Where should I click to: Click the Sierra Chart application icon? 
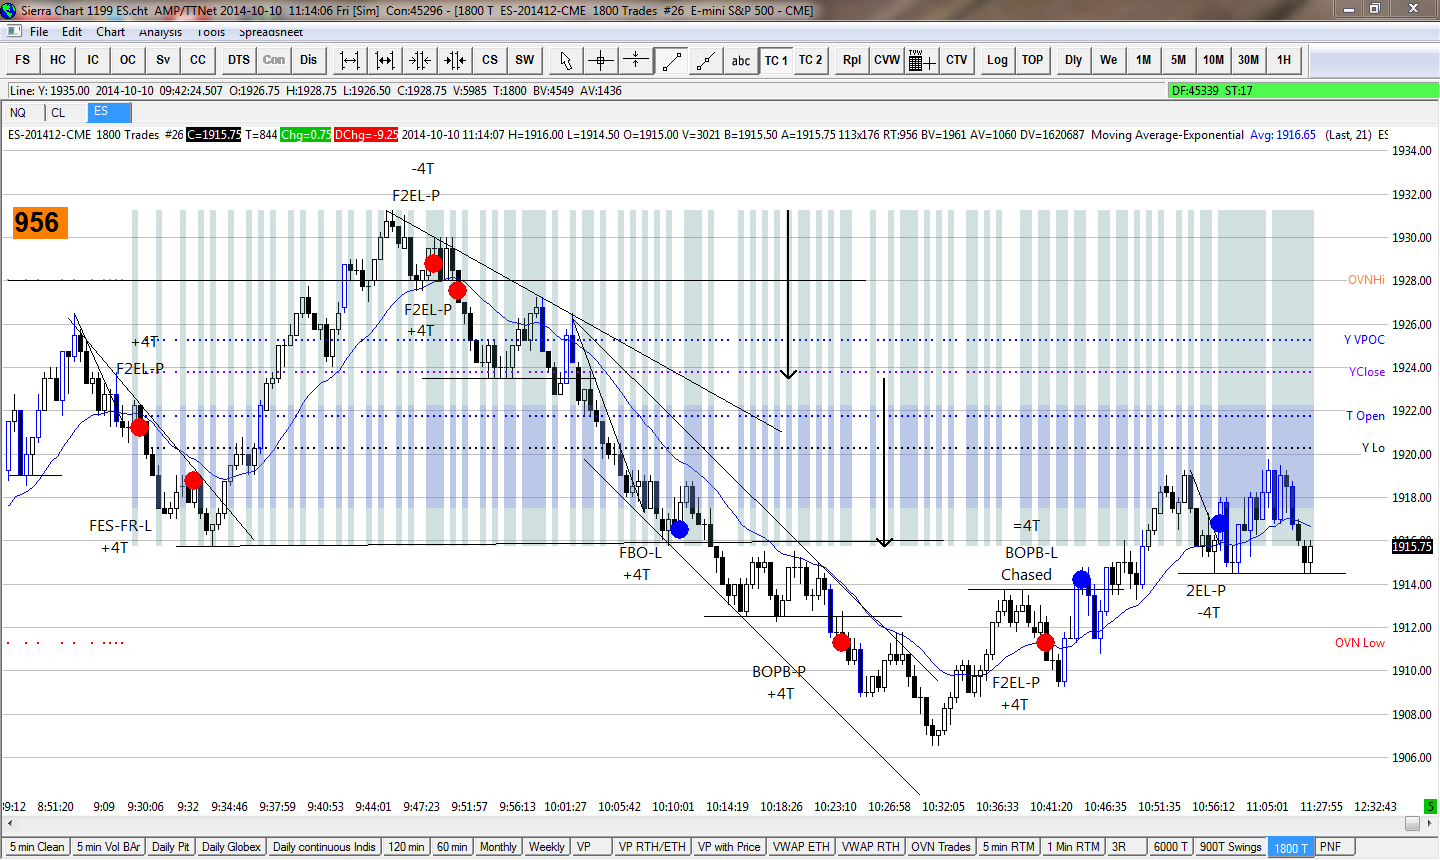coord(9,10)
